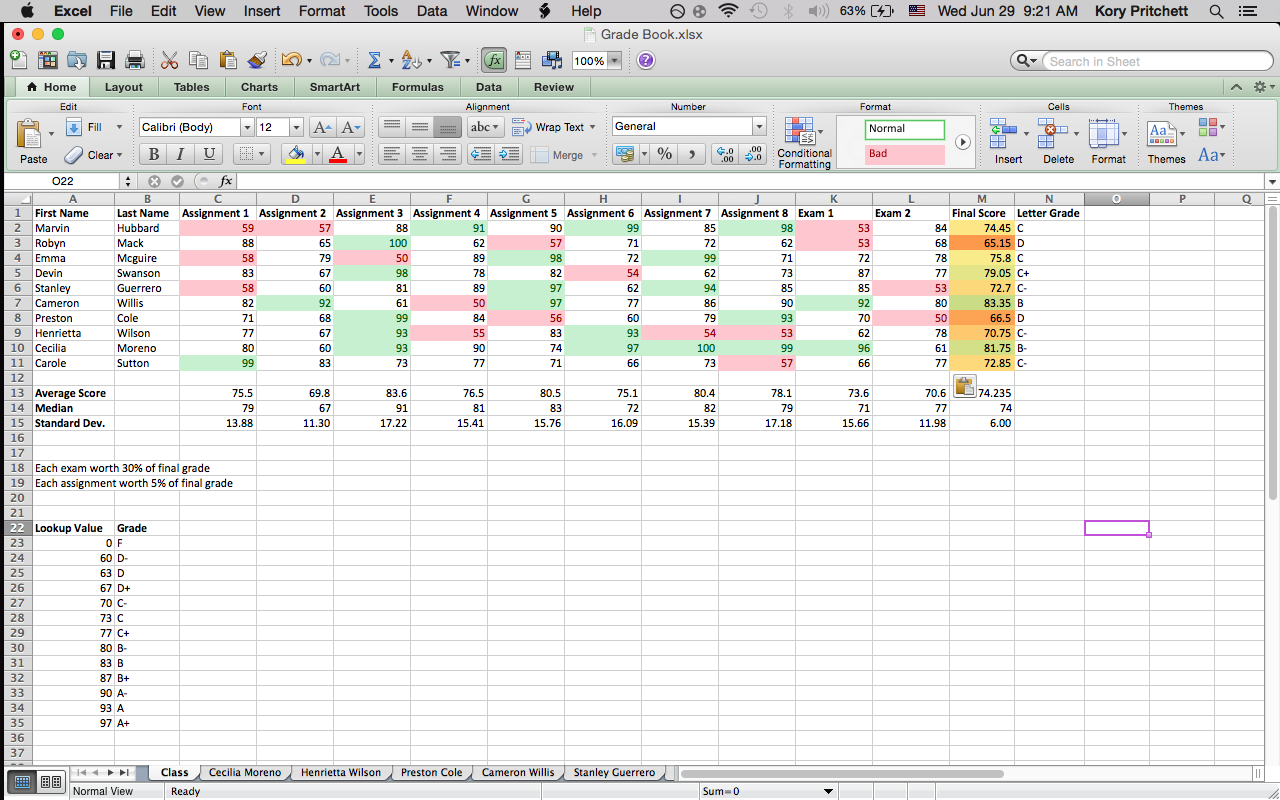Click the Cut scissors icon

pos(169,61)
